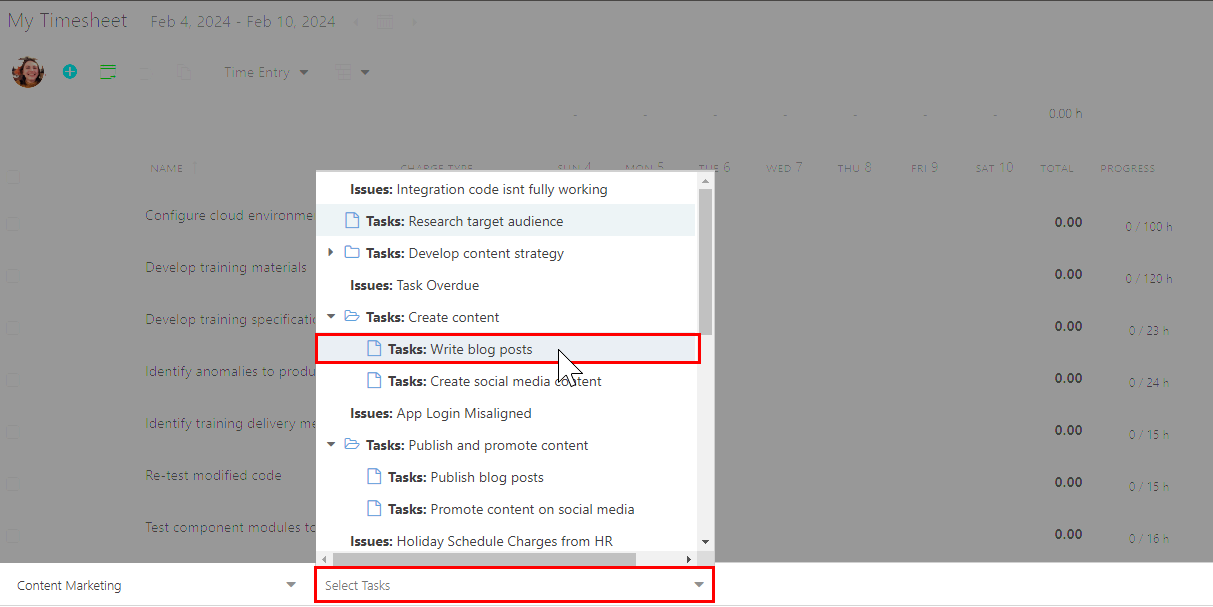Click the document icon beside Write blog posts
This screenshot has width=1213, height=607.
372,347
